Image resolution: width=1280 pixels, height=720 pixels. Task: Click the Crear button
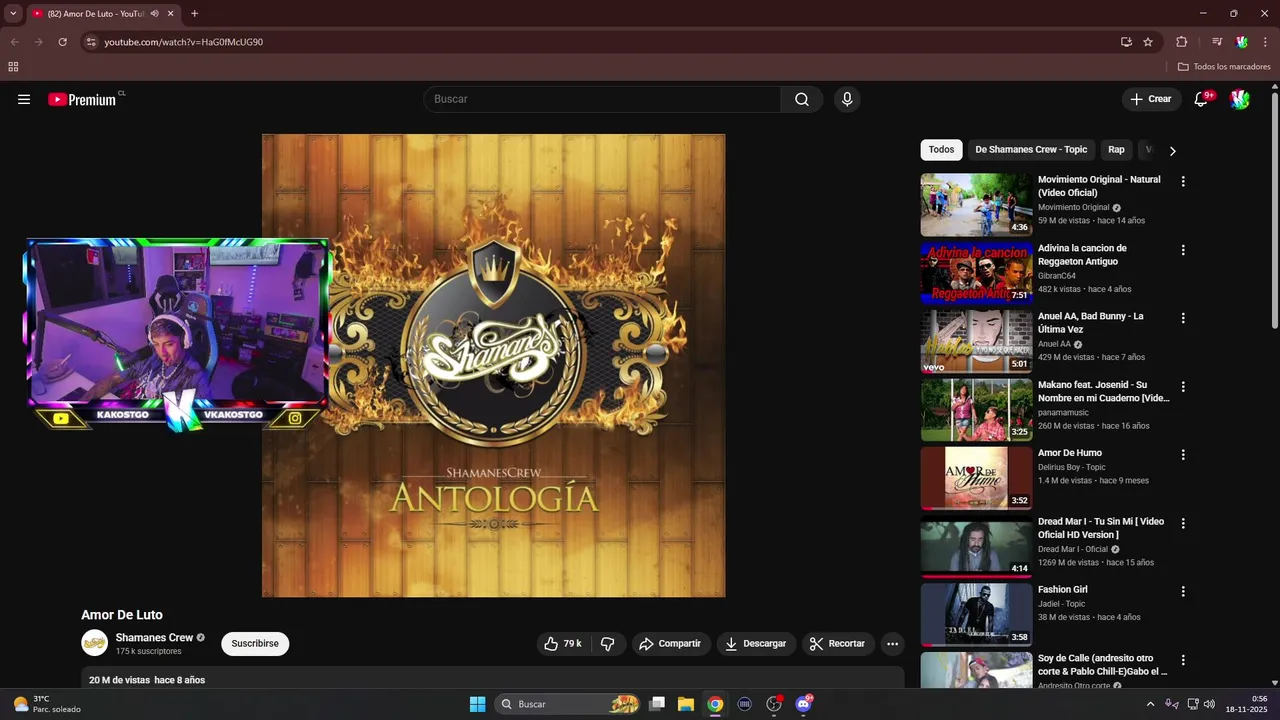point(1151,99)
